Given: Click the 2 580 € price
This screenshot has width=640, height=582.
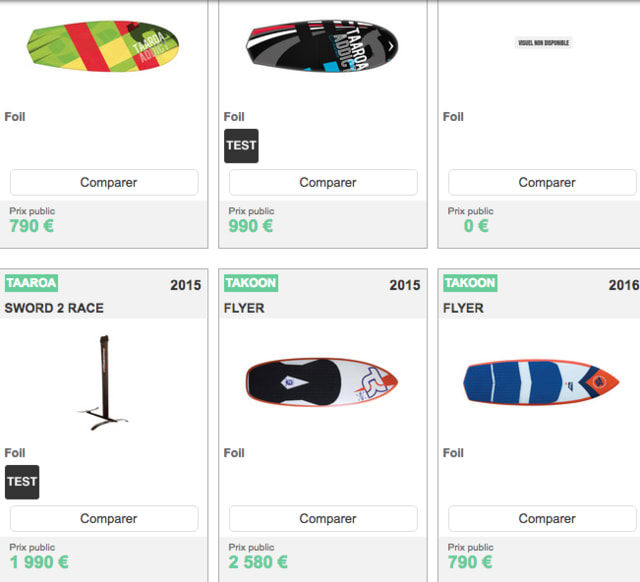Looking at the screenshot, I should click(258, 562).
